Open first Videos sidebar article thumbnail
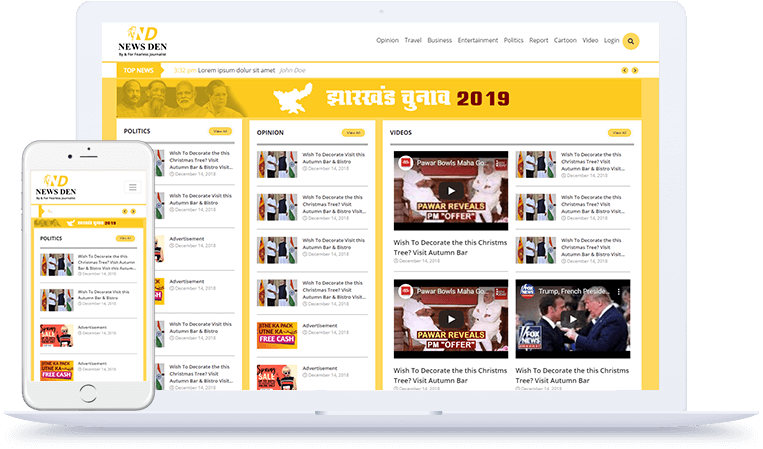Image resolution: width=763 pixels, height=449 pixels. [536, 164]
